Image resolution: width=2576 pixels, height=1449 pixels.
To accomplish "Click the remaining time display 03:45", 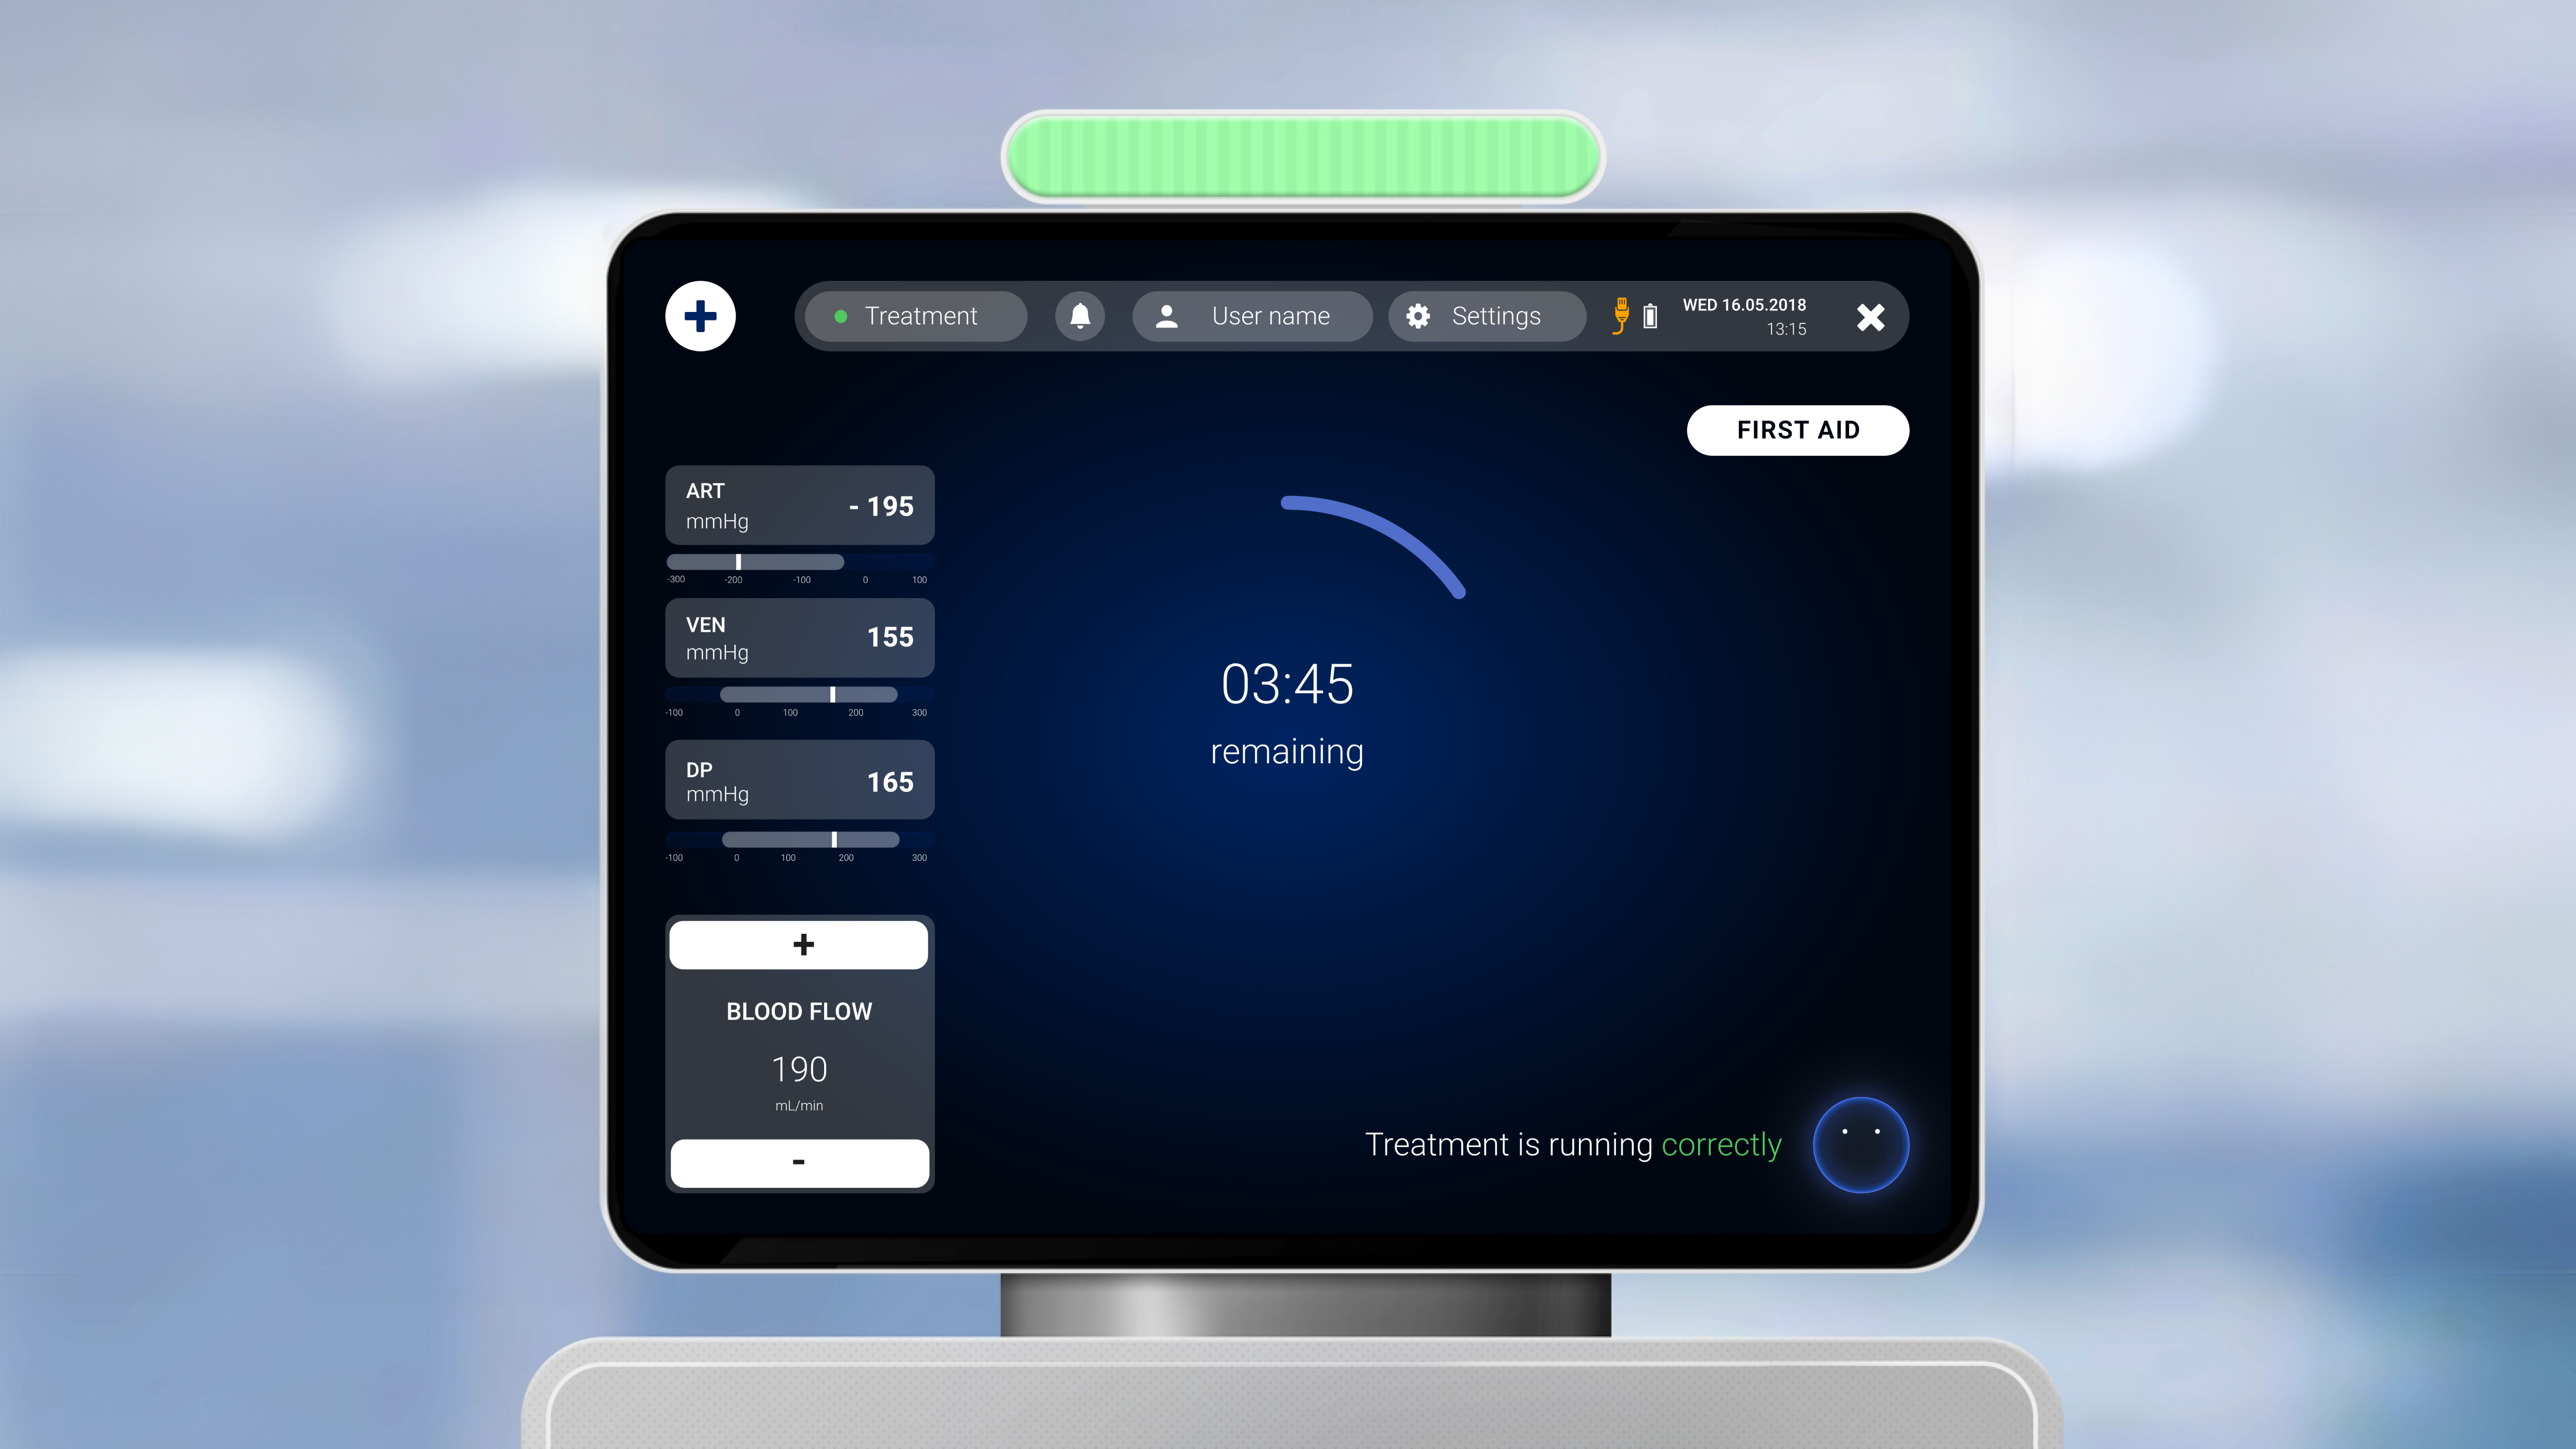I will 1288,685.
